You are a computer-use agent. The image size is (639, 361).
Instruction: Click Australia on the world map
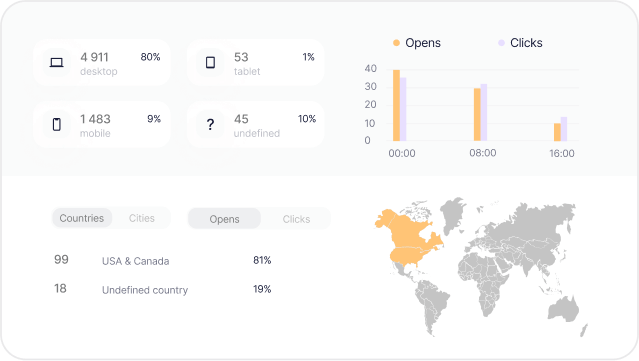click(564, 309)
